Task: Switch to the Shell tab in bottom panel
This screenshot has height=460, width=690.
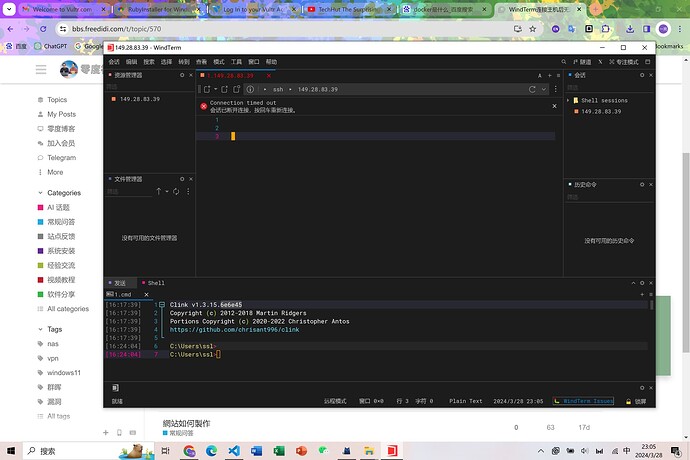Action: 153,283
